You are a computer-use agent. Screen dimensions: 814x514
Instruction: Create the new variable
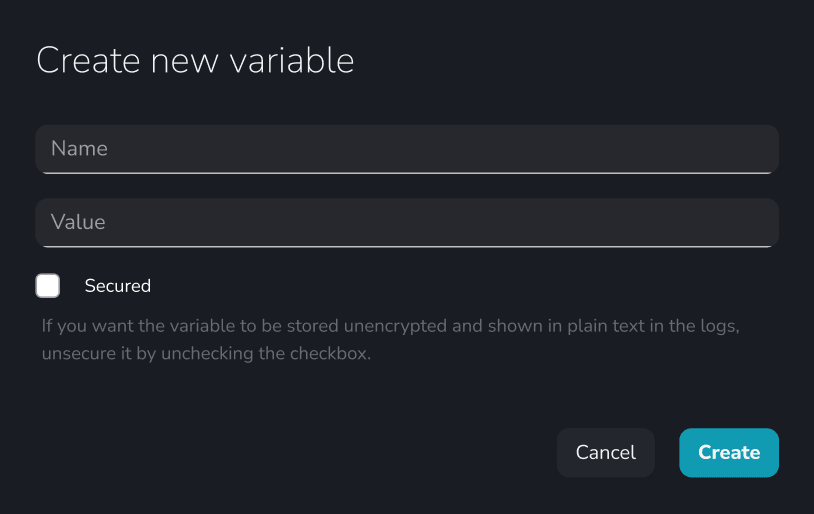click(729, 453)
